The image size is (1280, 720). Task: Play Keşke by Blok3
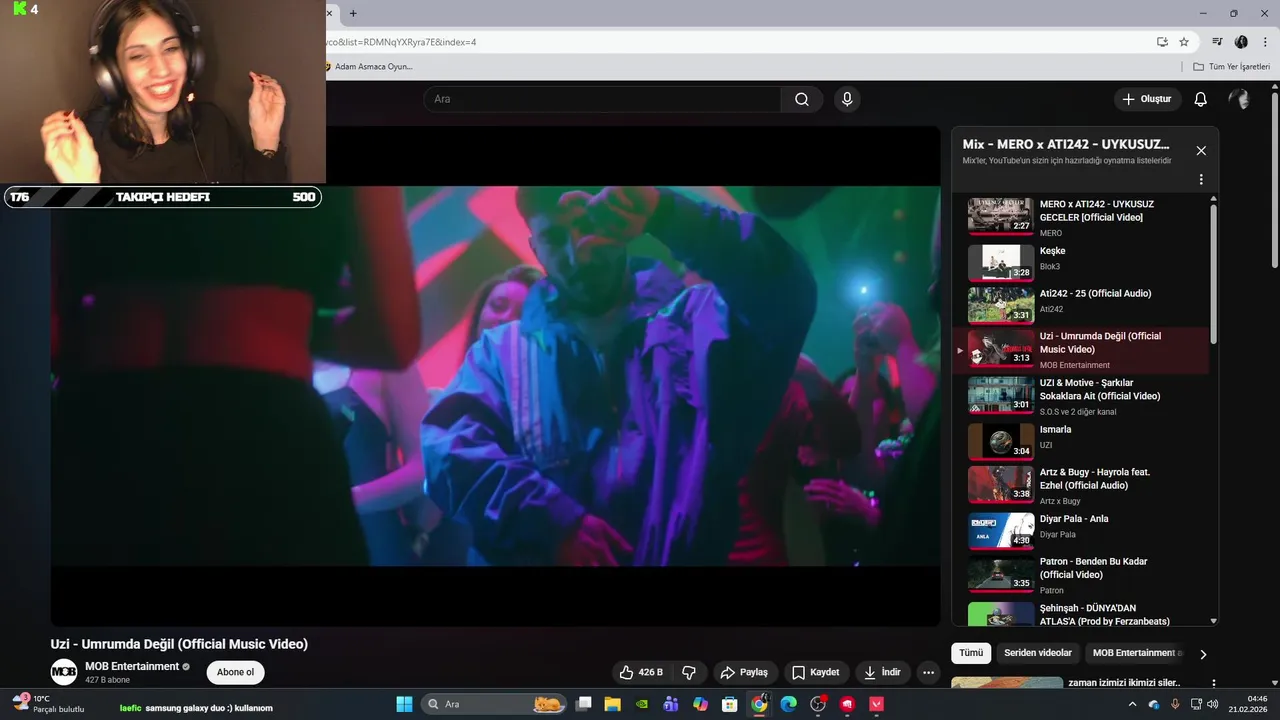pos(1080,261)
